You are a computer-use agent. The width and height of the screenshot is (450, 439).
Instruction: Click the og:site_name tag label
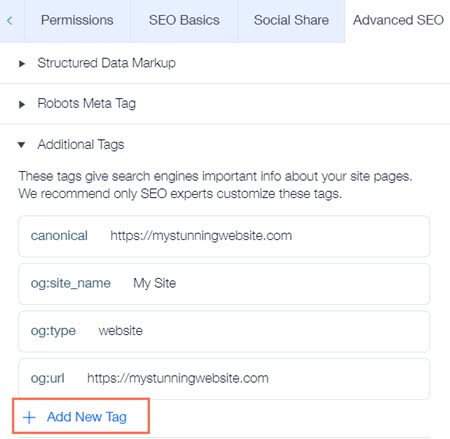click(71, 283)
